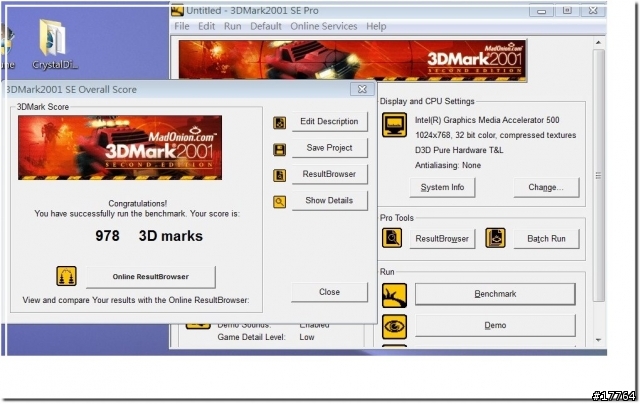
Task: Click the 3DMark2001 title bar app icon
Action: coord(177,11)
